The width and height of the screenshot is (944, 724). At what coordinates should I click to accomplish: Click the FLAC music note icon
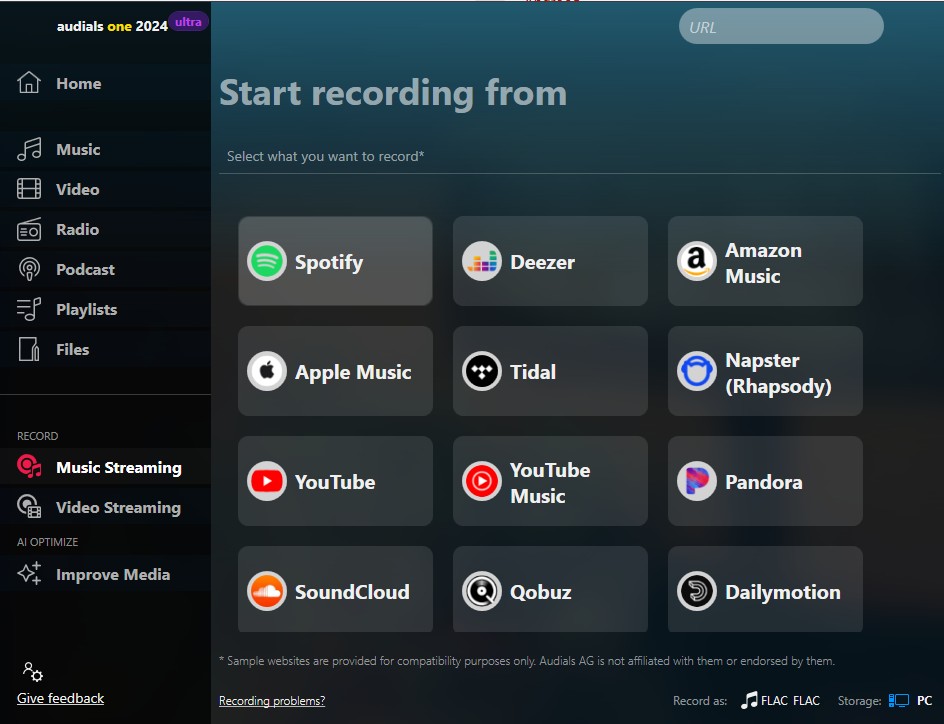(x=749, y=700)
